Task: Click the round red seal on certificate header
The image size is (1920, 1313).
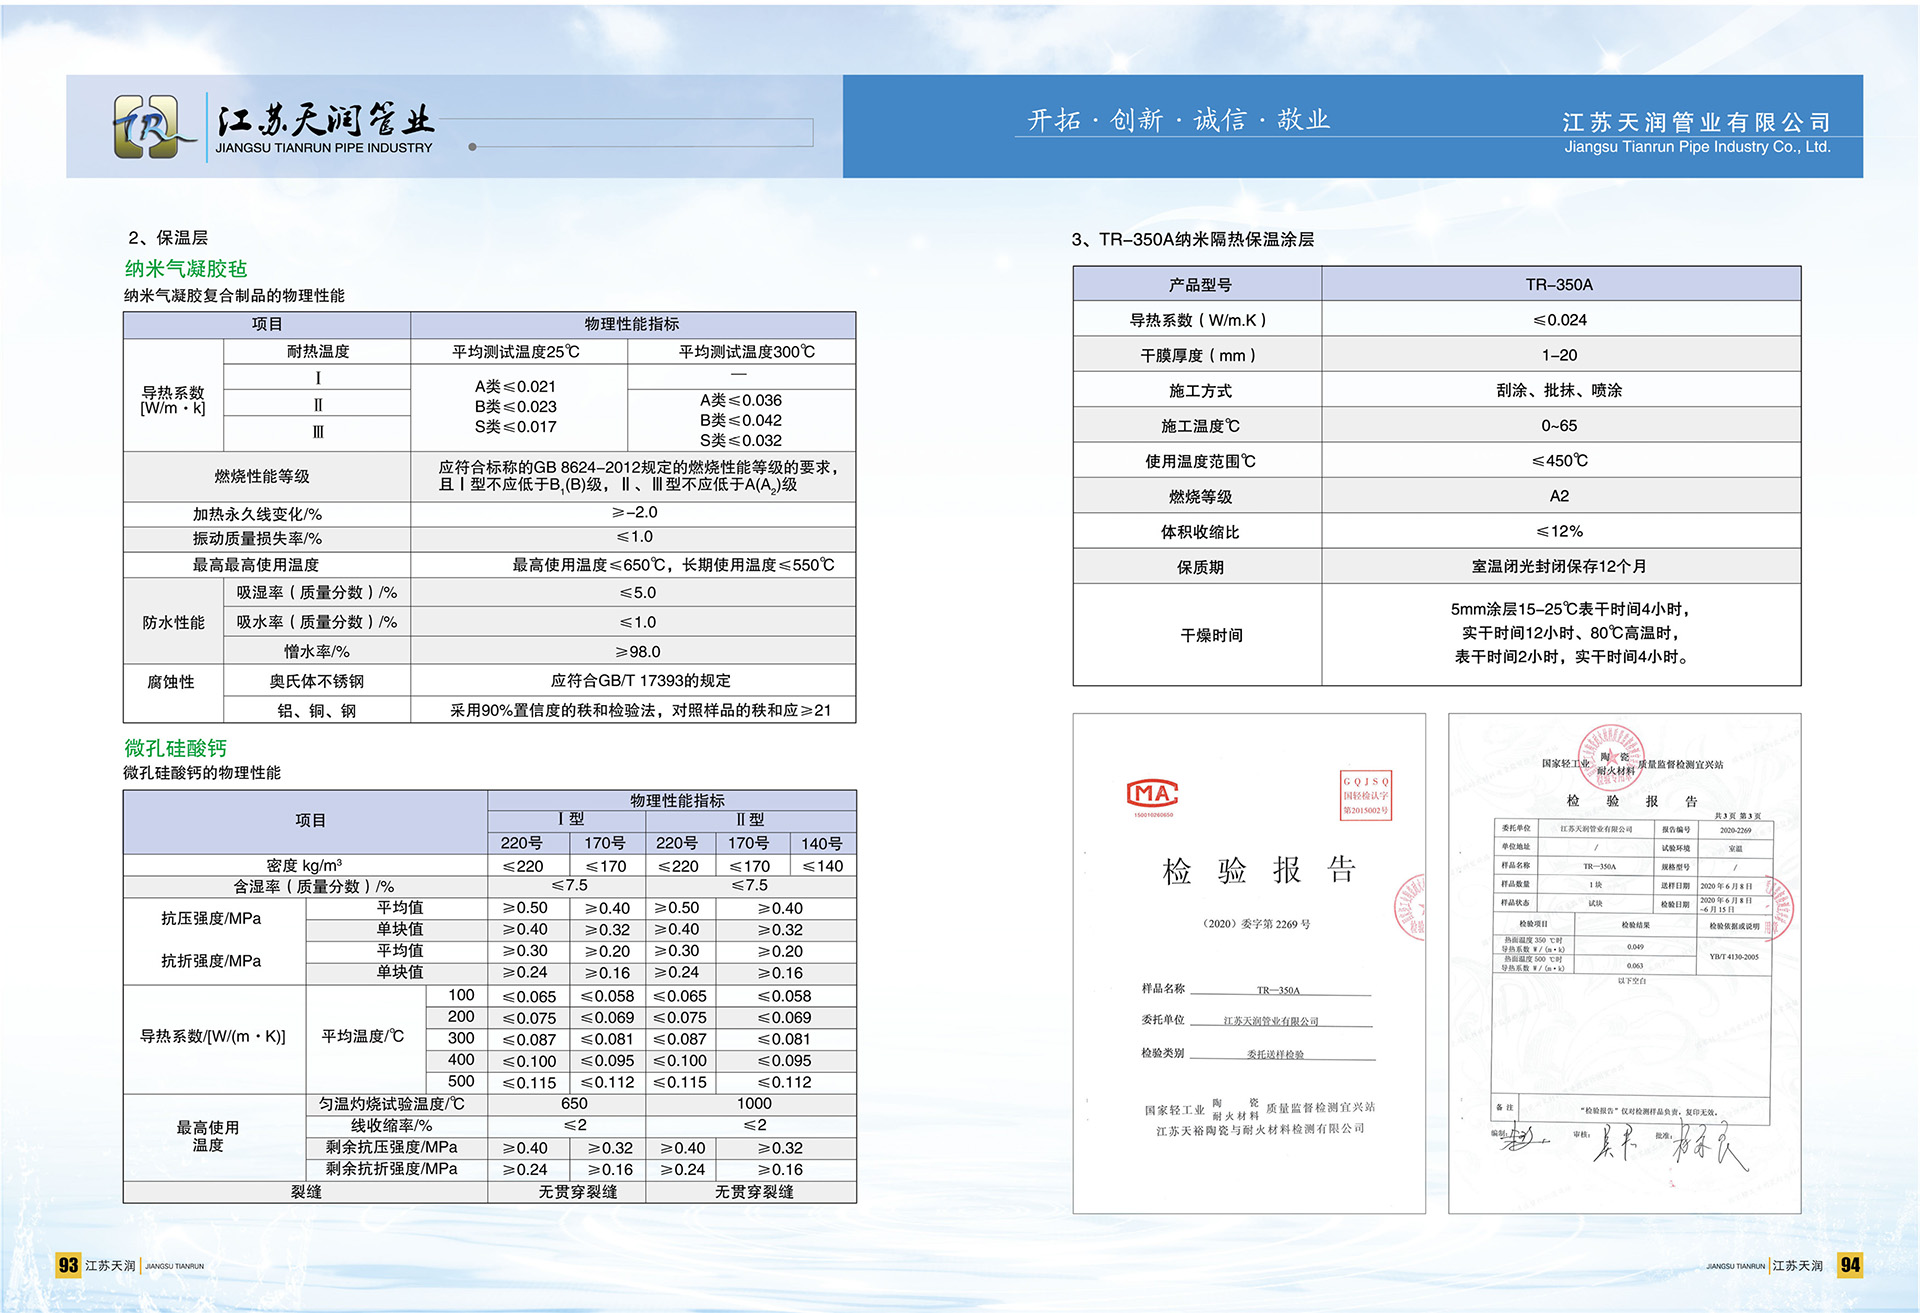Action: 1610,757
